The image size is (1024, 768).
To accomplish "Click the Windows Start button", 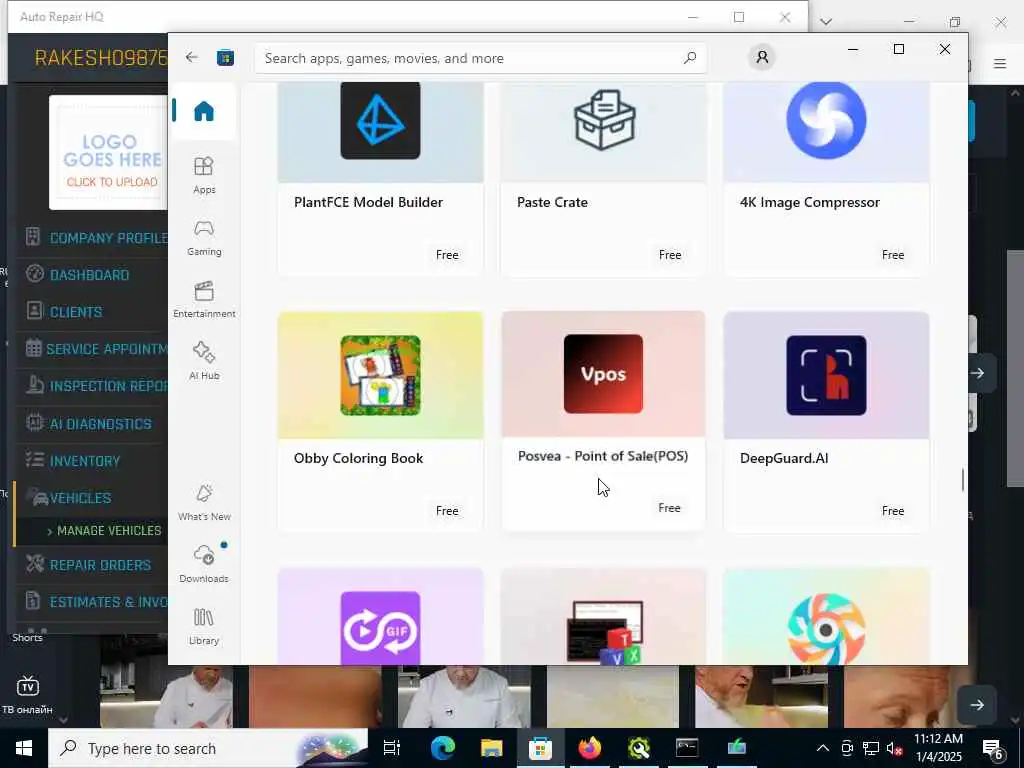I will click(24, 748).
